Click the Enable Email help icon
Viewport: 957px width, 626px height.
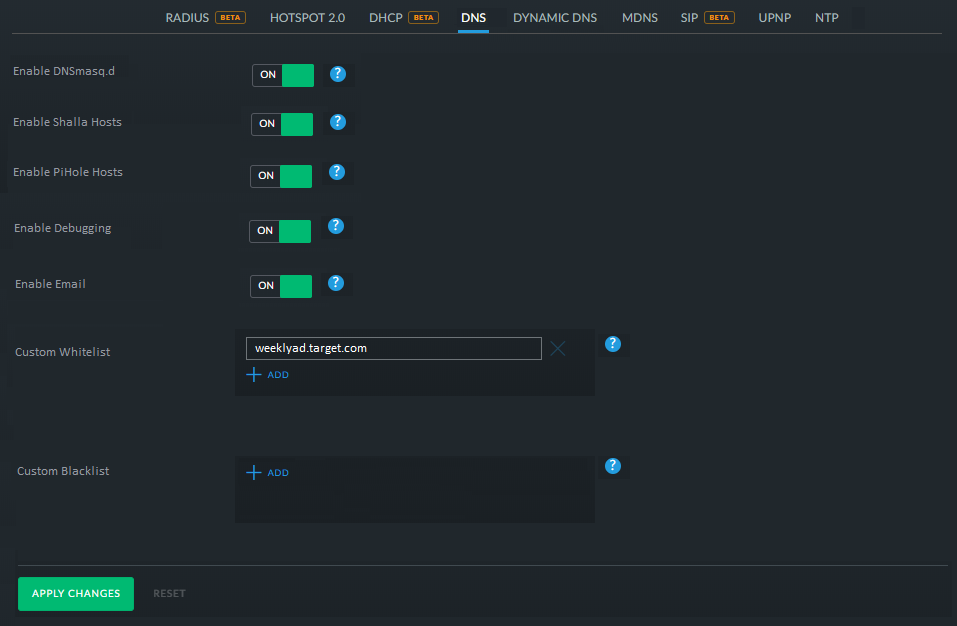336,283
